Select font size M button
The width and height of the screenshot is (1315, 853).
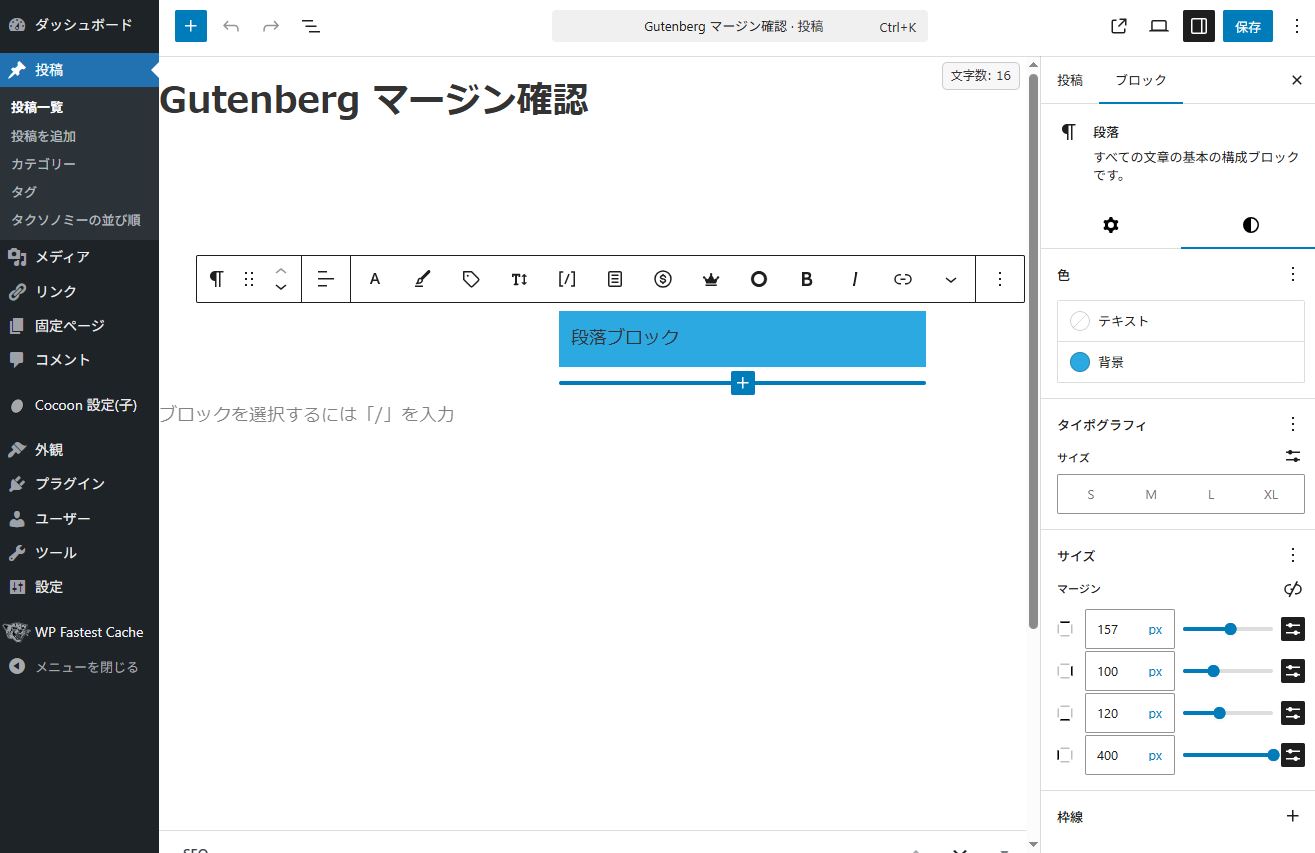[x=1151, y=494]
